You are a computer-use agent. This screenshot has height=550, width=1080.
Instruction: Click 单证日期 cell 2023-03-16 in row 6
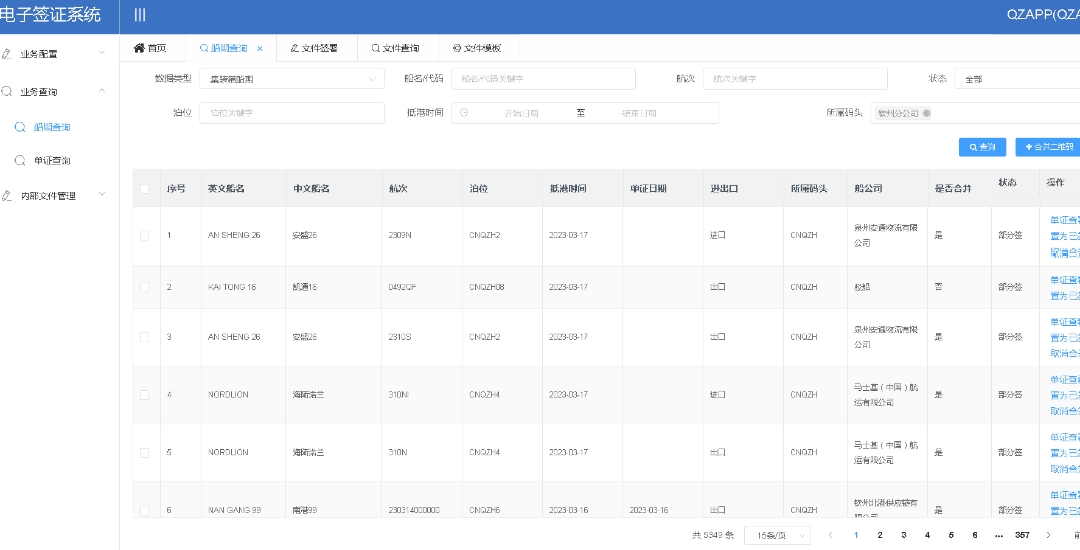(x=649, y=511)
